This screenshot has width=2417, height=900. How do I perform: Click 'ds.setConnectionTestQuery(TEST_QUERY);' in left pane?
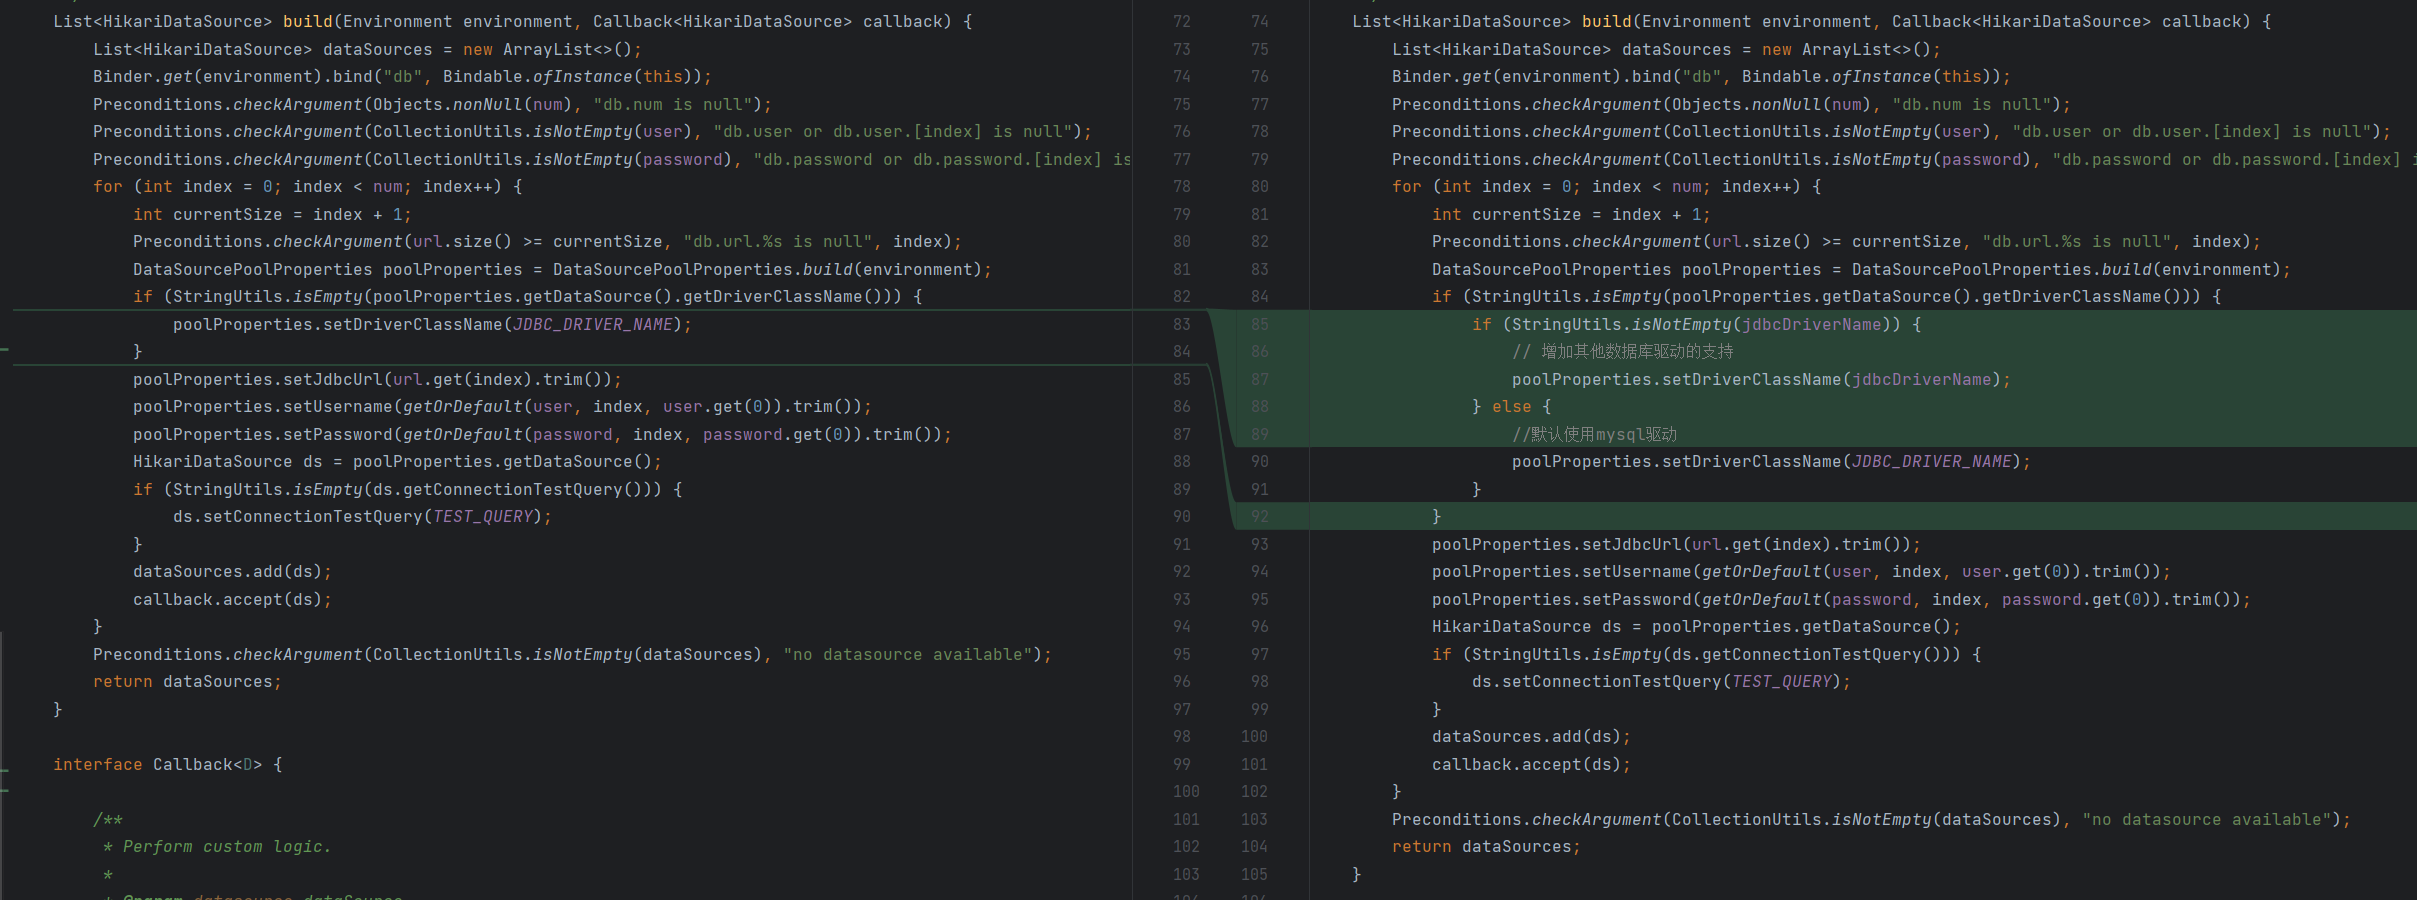pyautogui.click(x=362, y=517)
